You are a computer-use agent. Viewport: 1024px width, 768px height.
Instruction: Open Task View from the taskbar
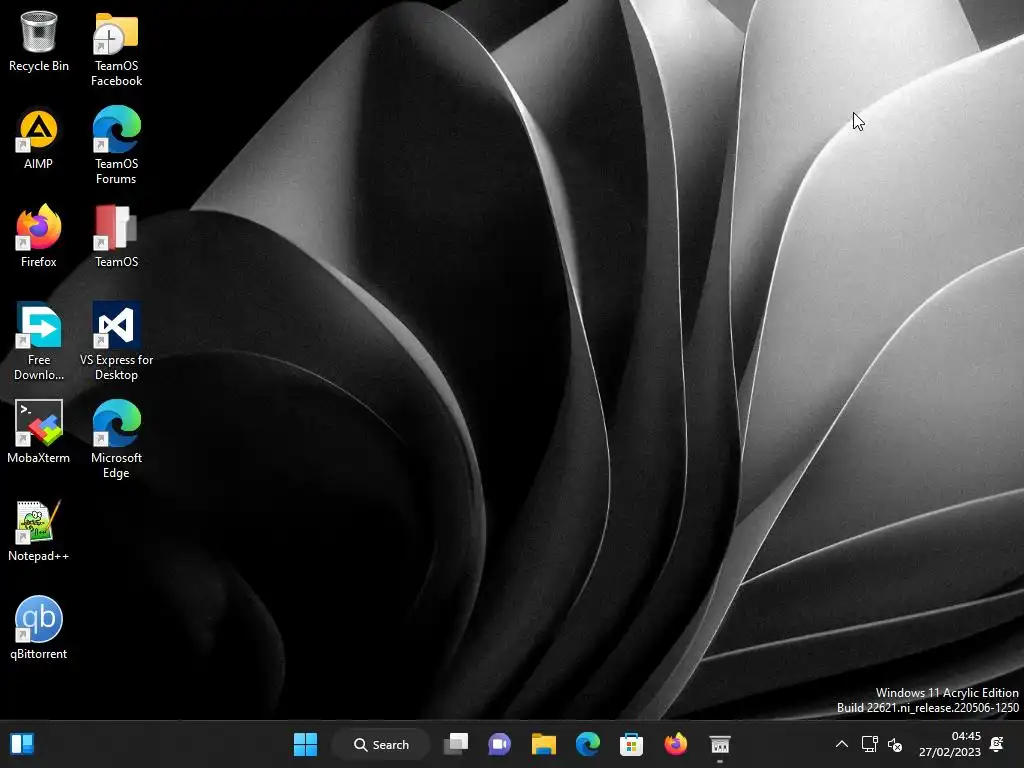[456, 744]
